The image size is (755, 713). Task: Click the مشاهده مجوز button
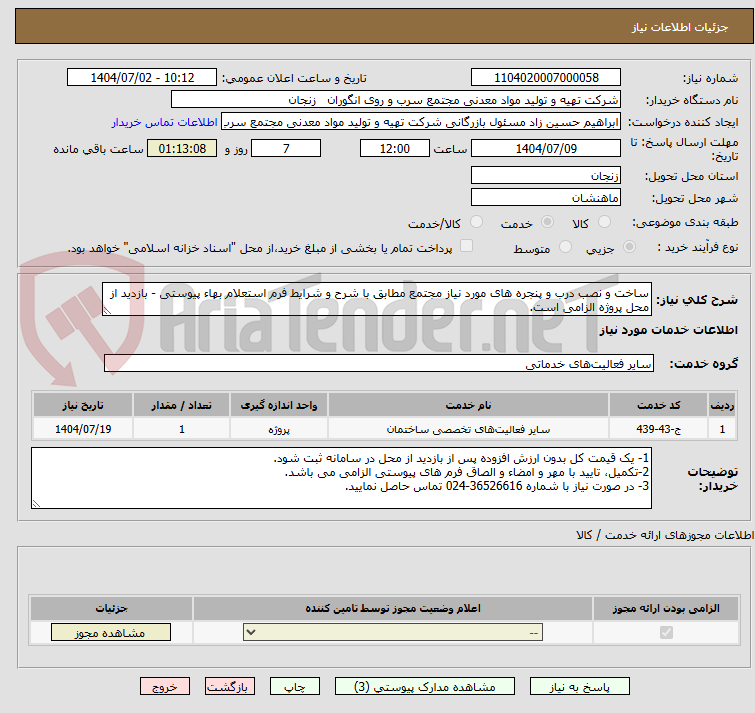[x=111, y=632]
